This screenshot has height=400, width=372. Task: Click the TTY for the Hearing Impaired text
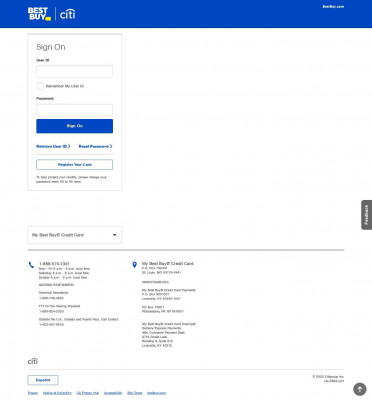click(x=59, y=306)
